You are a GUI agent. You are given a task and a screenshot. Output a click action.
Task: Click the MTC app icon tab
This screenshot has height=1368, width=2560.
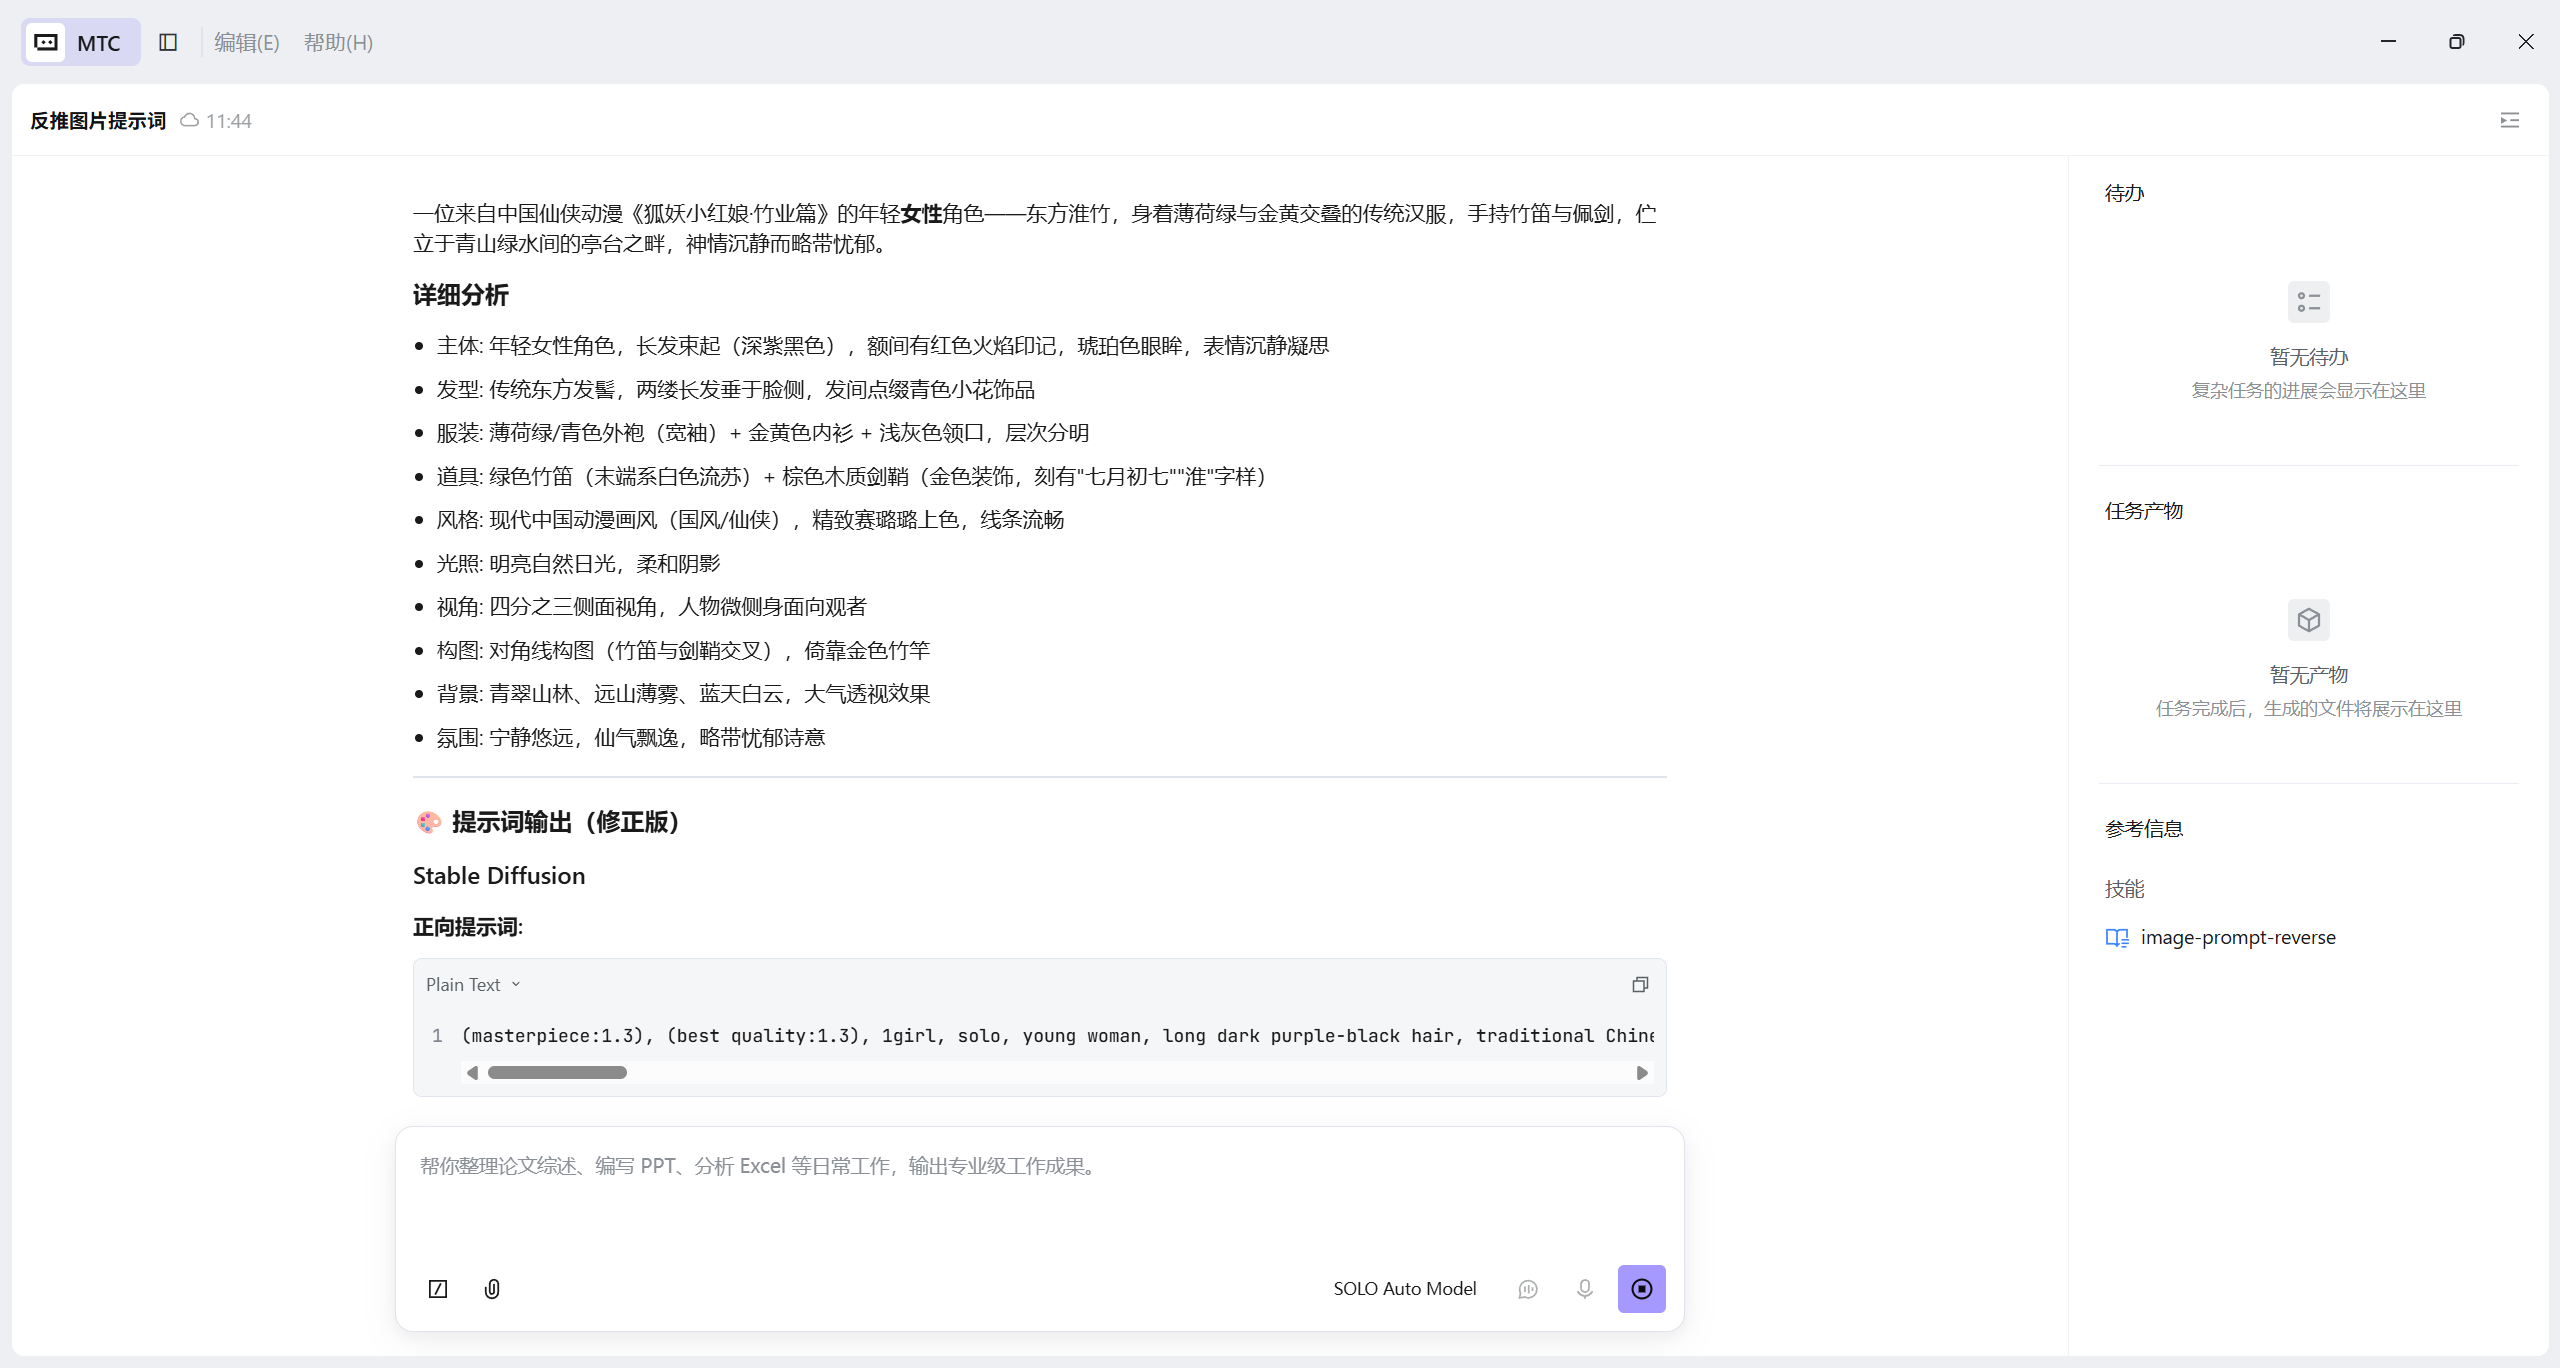click(81, 42)
